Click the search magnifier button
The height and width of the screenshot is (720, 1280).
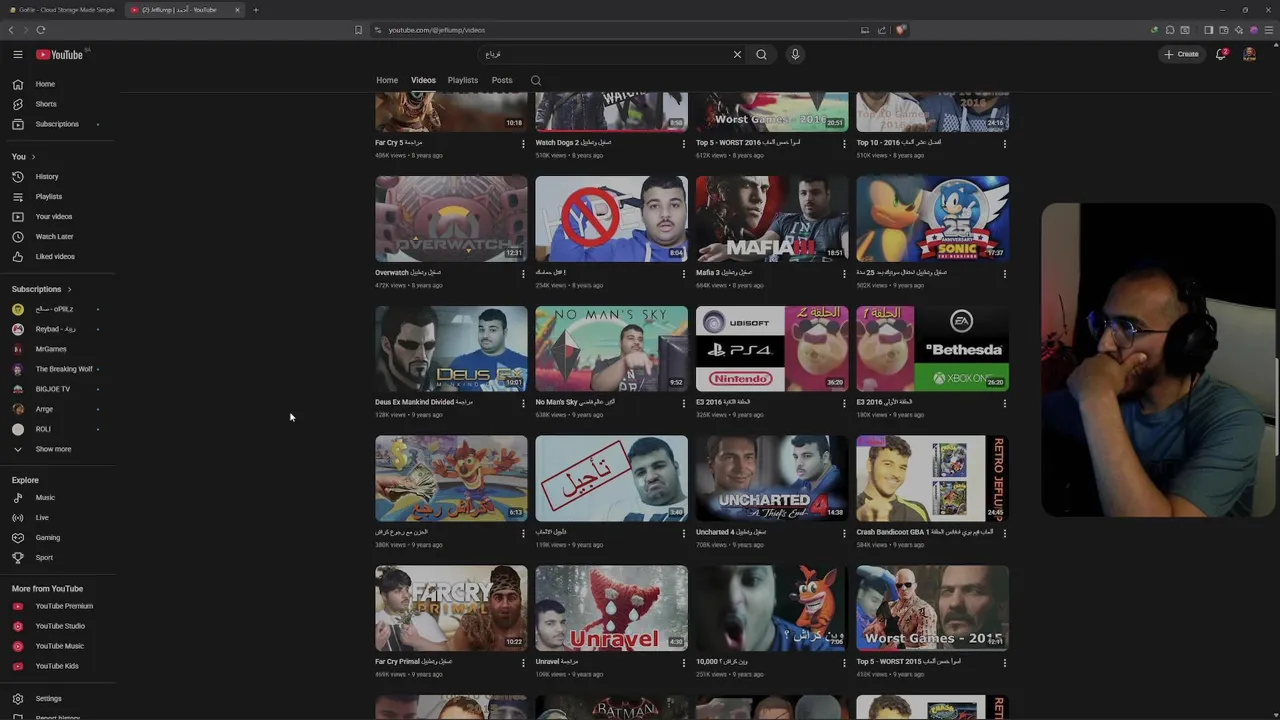tap(761, 55)
